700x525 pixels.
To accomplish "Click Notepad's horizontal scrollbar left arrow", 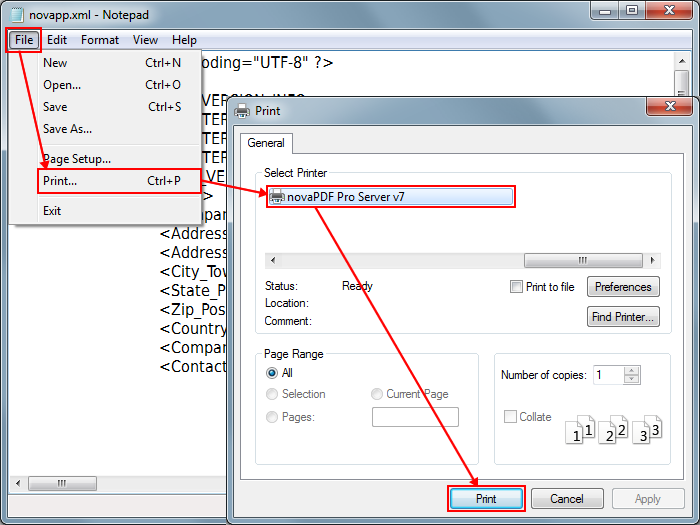I will click(x=18, y=483).
